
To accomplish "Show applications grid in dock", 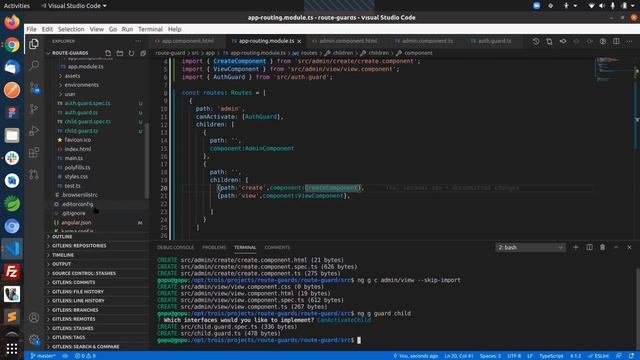I will click(12, 348).
